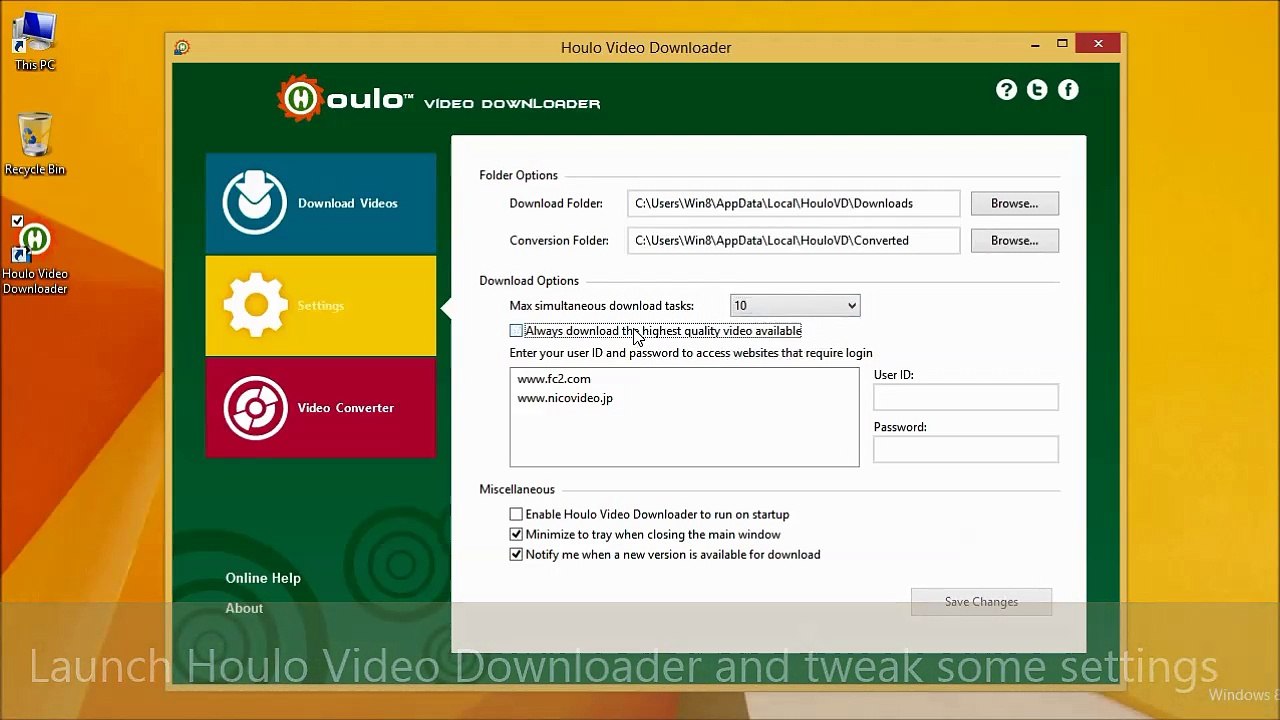Image resolution: width=1280 pixels, height=720 pixels.
Task: Click Save Changes button
Action: tap(981, 602)
